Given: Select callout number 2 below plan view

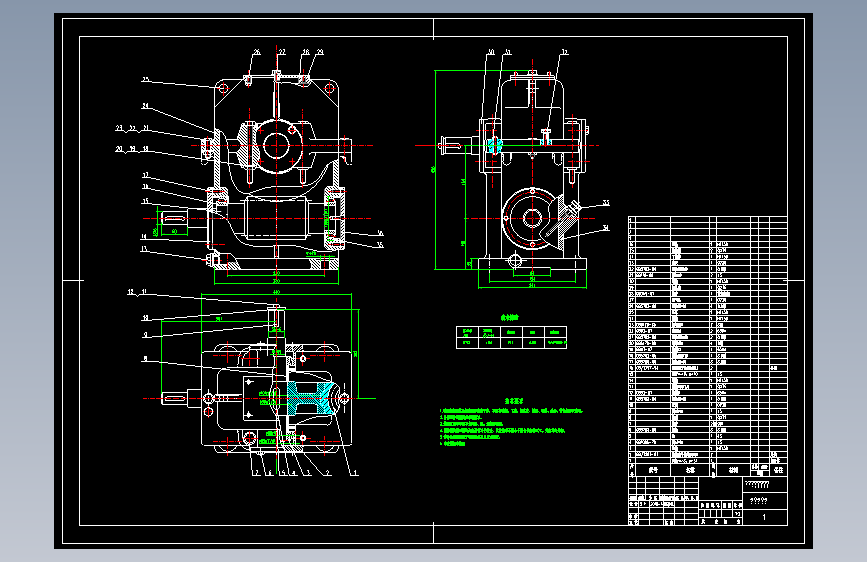Looking at the screenshot, I should pyautogui.click(x=328, y=473).
